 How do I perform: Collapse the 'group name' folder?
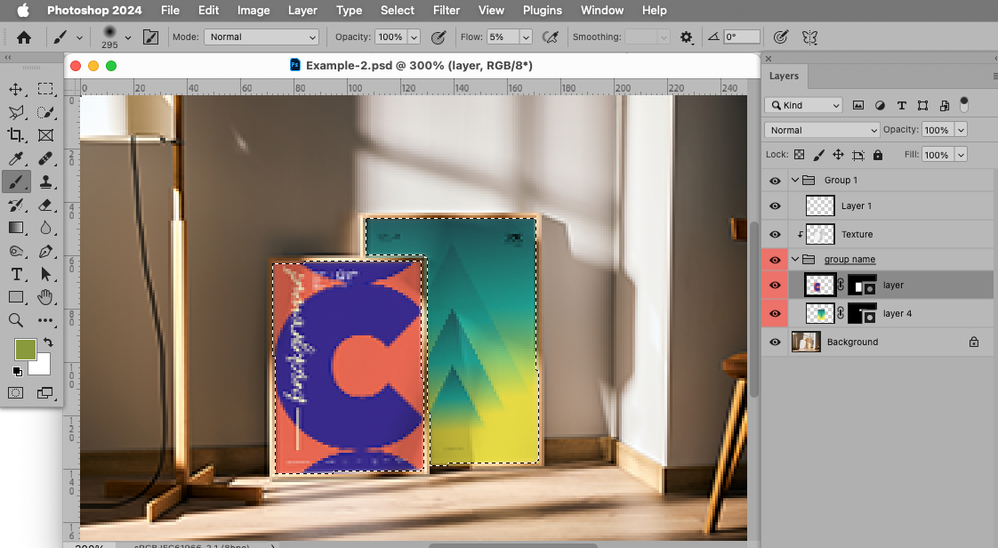tap(795, 259)
